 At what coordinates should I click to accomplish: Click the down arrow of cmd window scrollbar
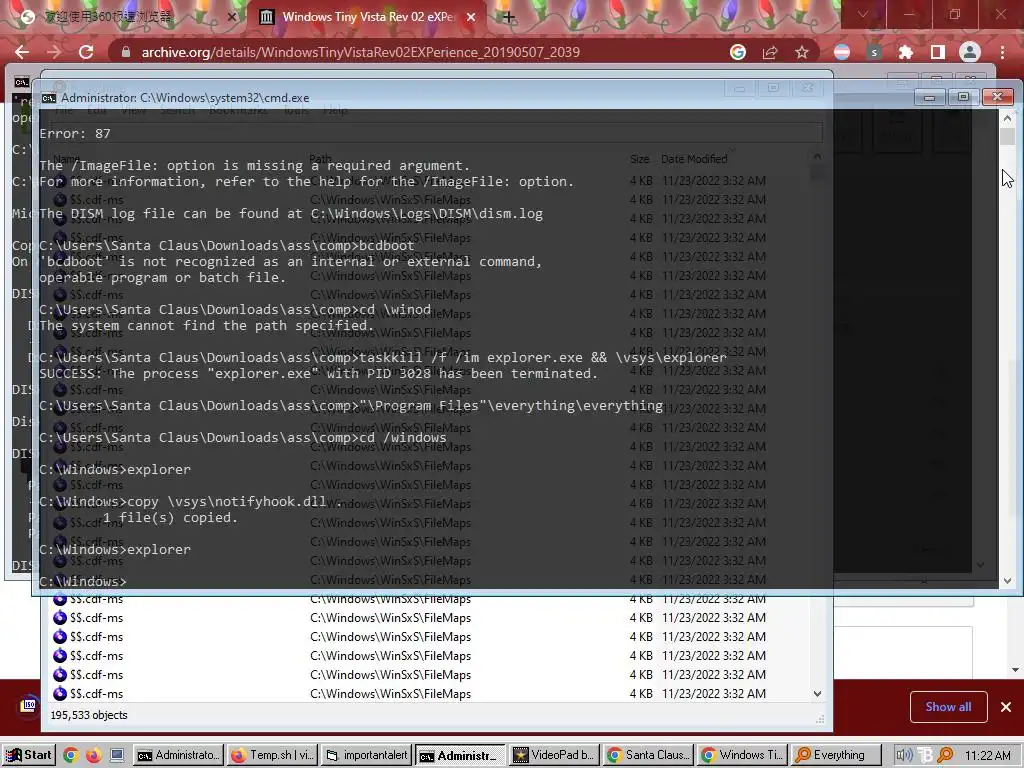[1007, 581]
